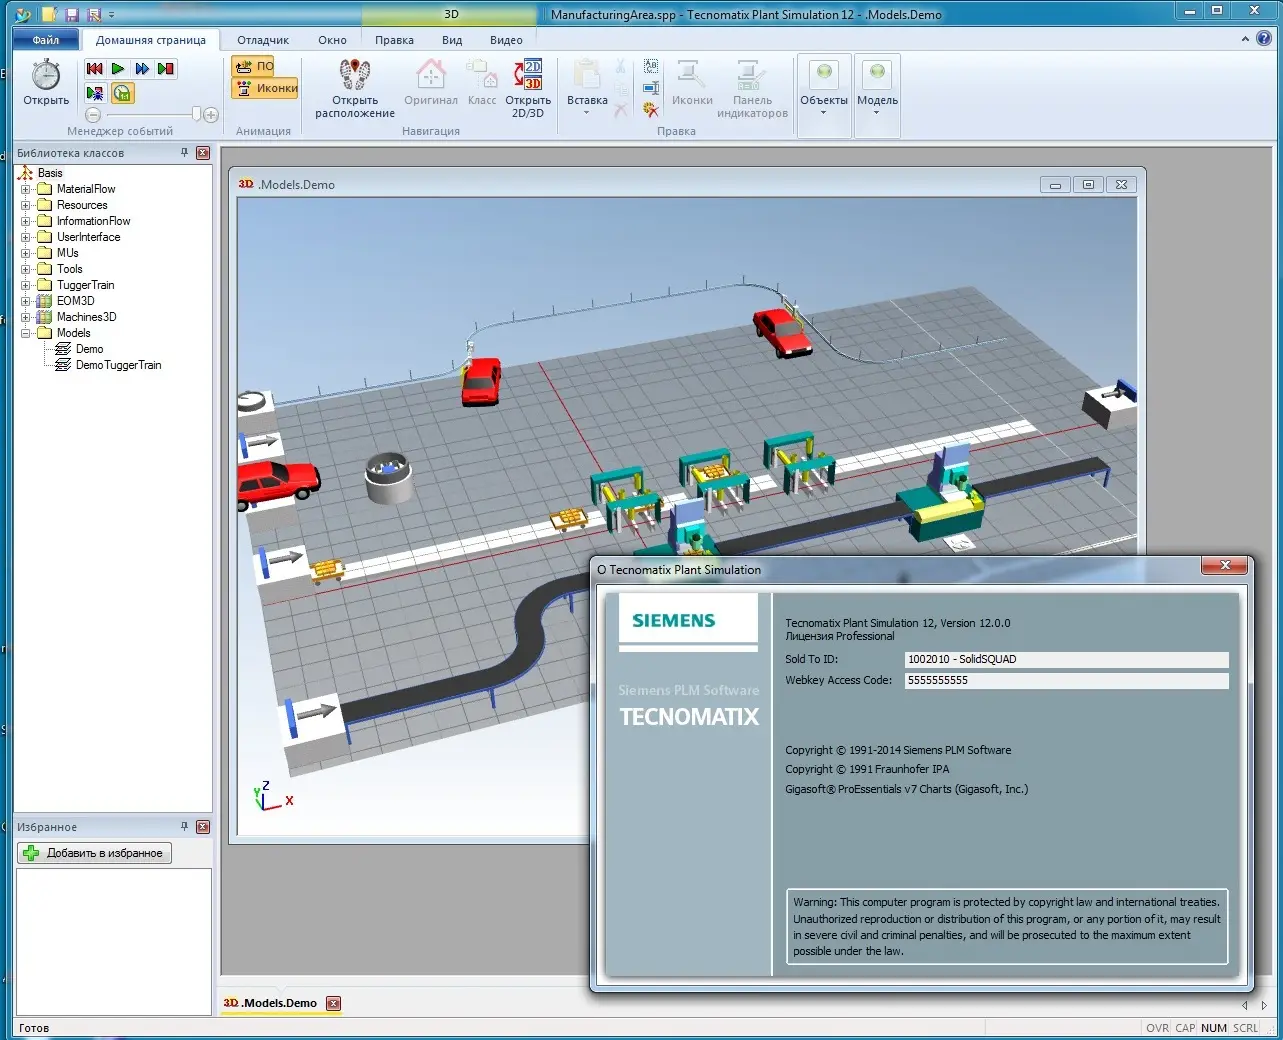Click the delete-MUs star icon in Правка
Screen dimensions: 1283x1040
tap(651, 110)
